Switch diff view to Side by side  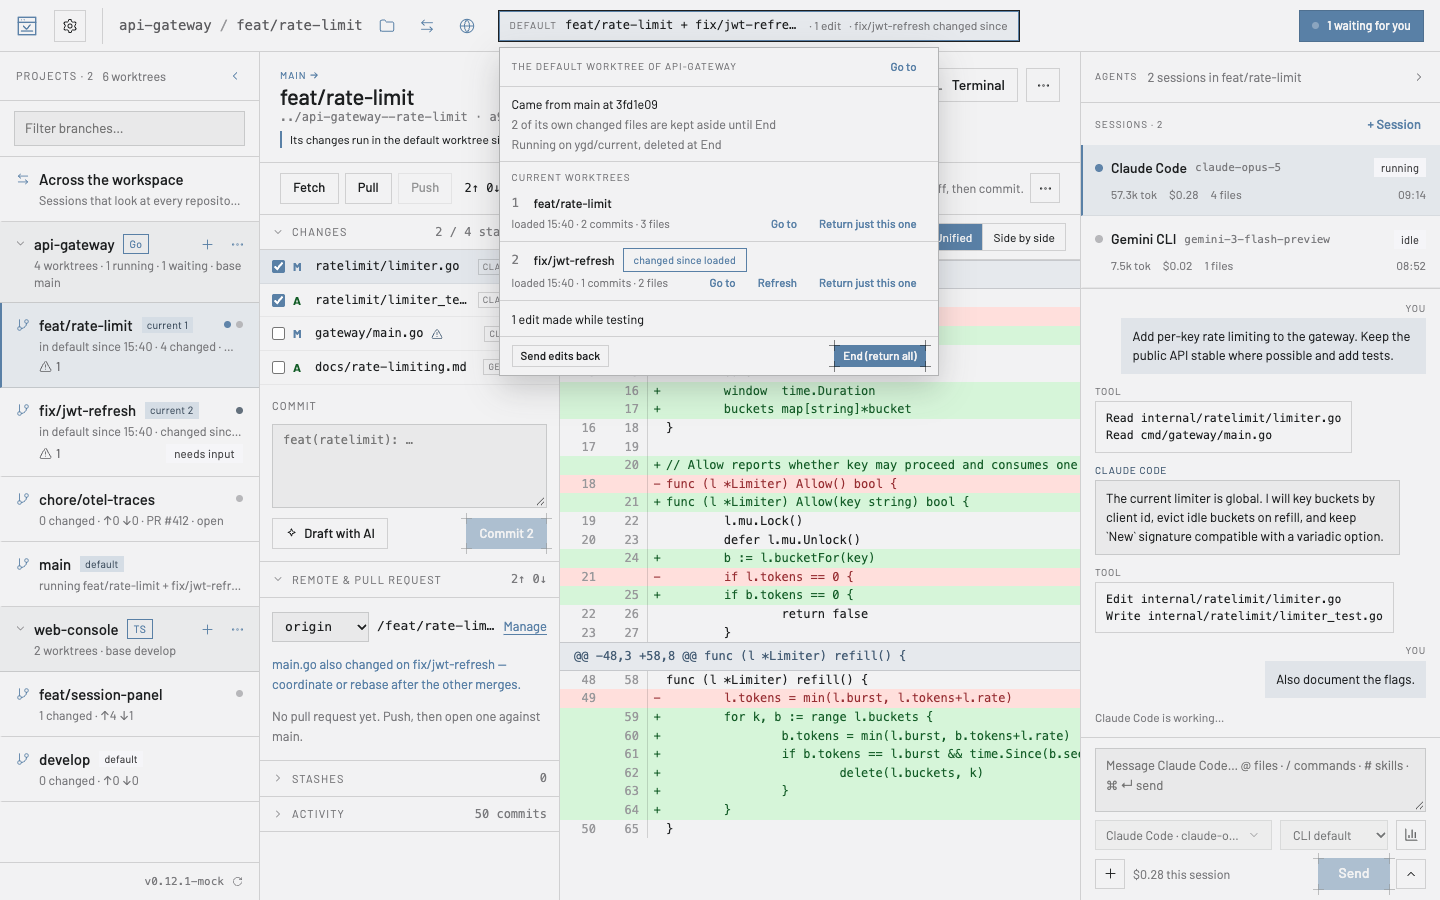click(1023, 238)
